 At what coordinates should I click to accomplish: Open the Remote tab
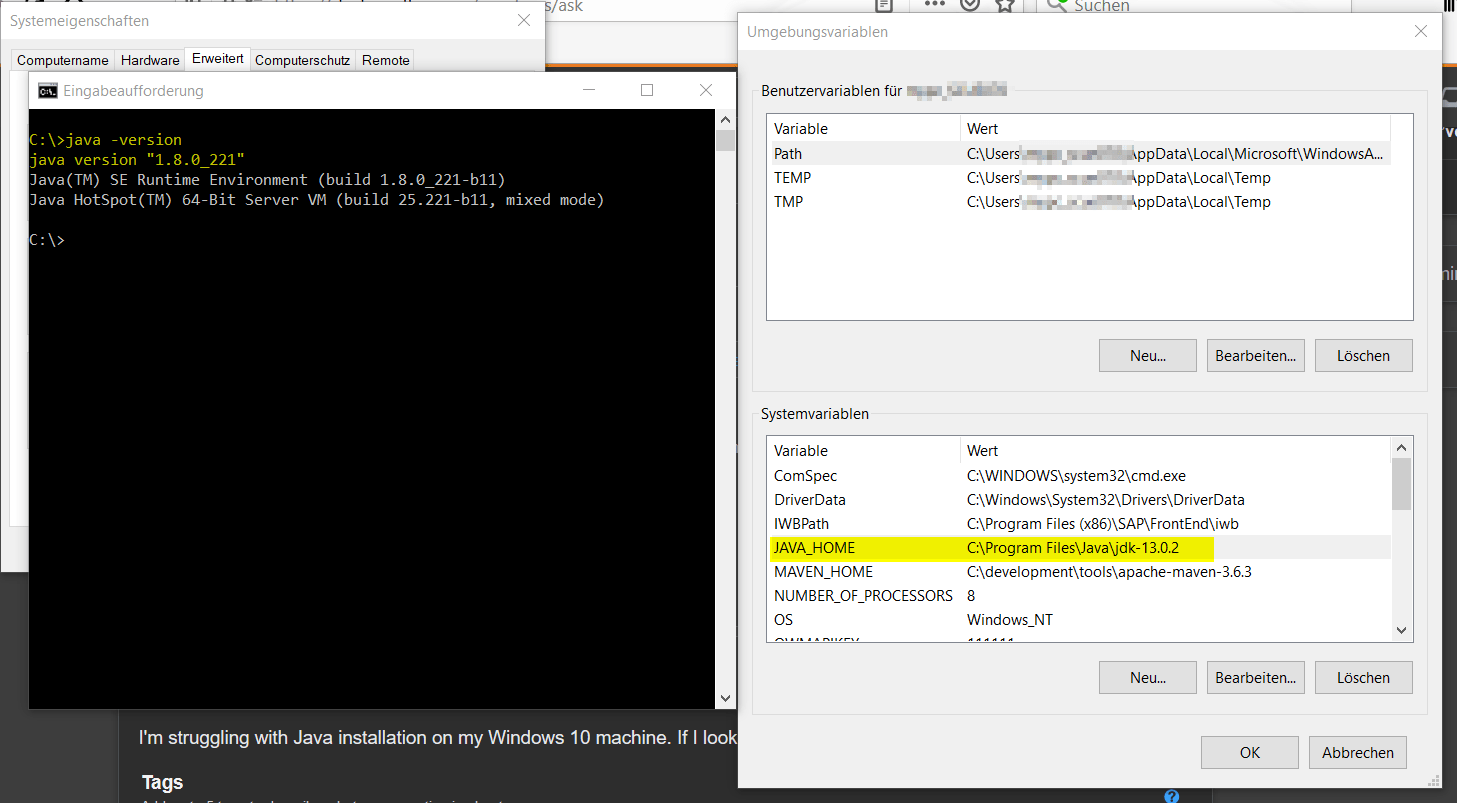(386, 60)
